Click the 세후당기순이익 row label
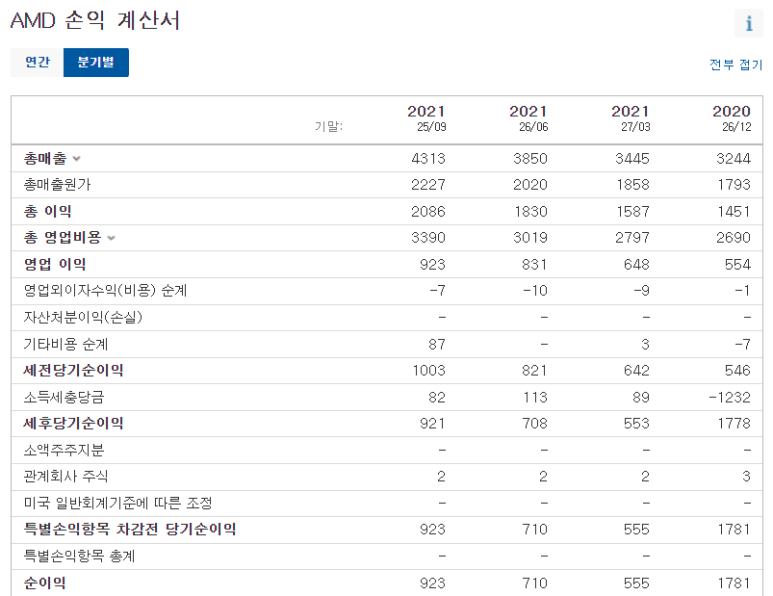The width and height of the screenshot is (773, 596). [73, 423]
